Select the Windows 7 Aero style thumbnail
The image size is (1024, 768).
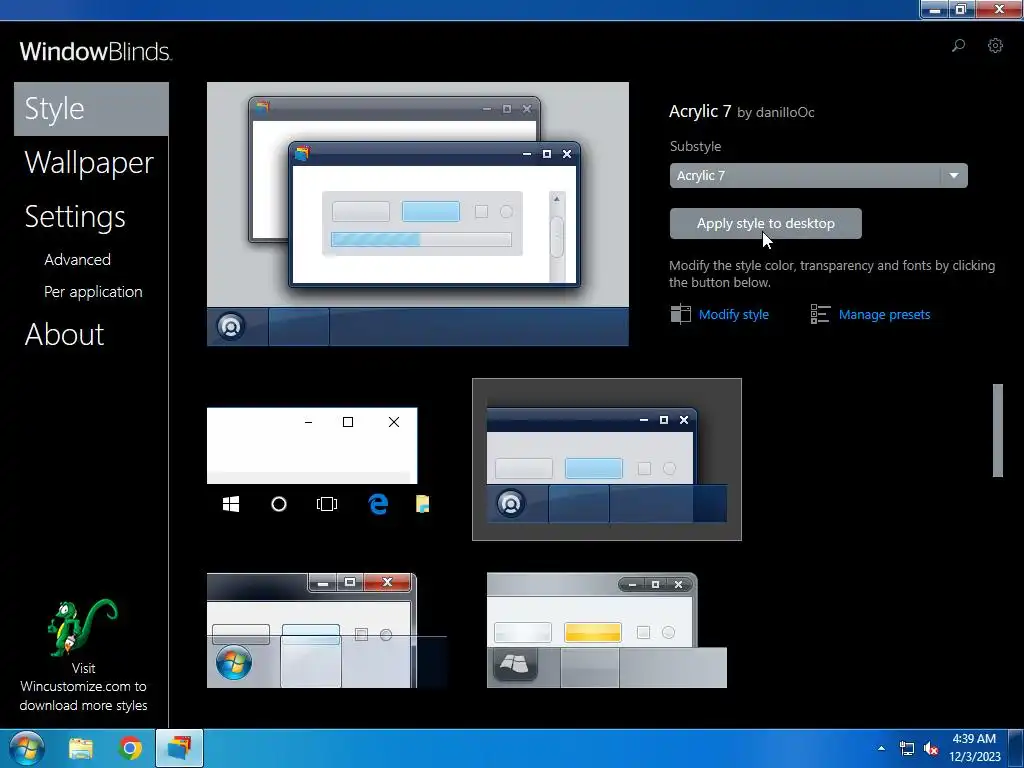coord(327,630)
